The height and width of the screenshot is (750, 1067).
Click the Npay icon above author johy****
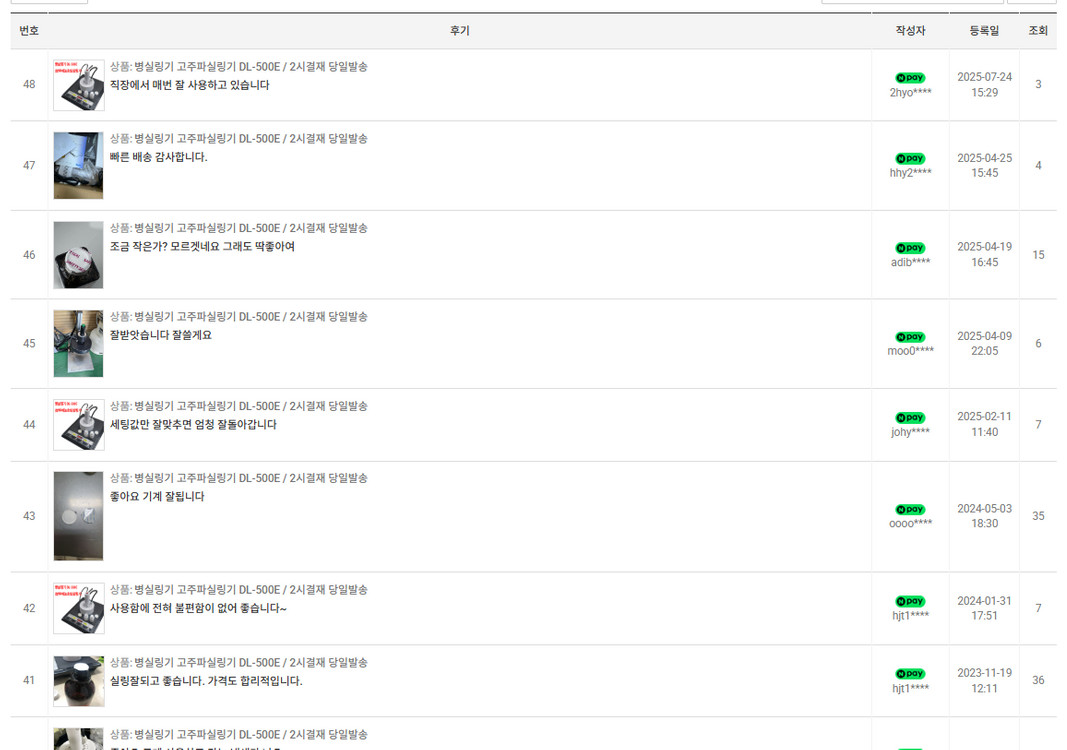[x=910, y=418]
